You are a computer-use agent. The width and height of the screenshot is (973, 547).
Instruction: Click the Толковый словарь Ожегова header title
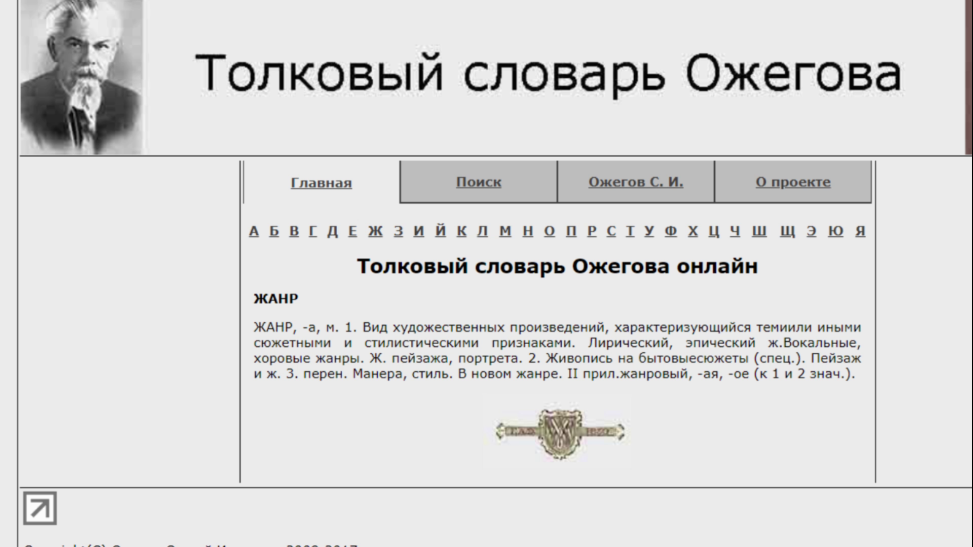[x=548, y=75]
